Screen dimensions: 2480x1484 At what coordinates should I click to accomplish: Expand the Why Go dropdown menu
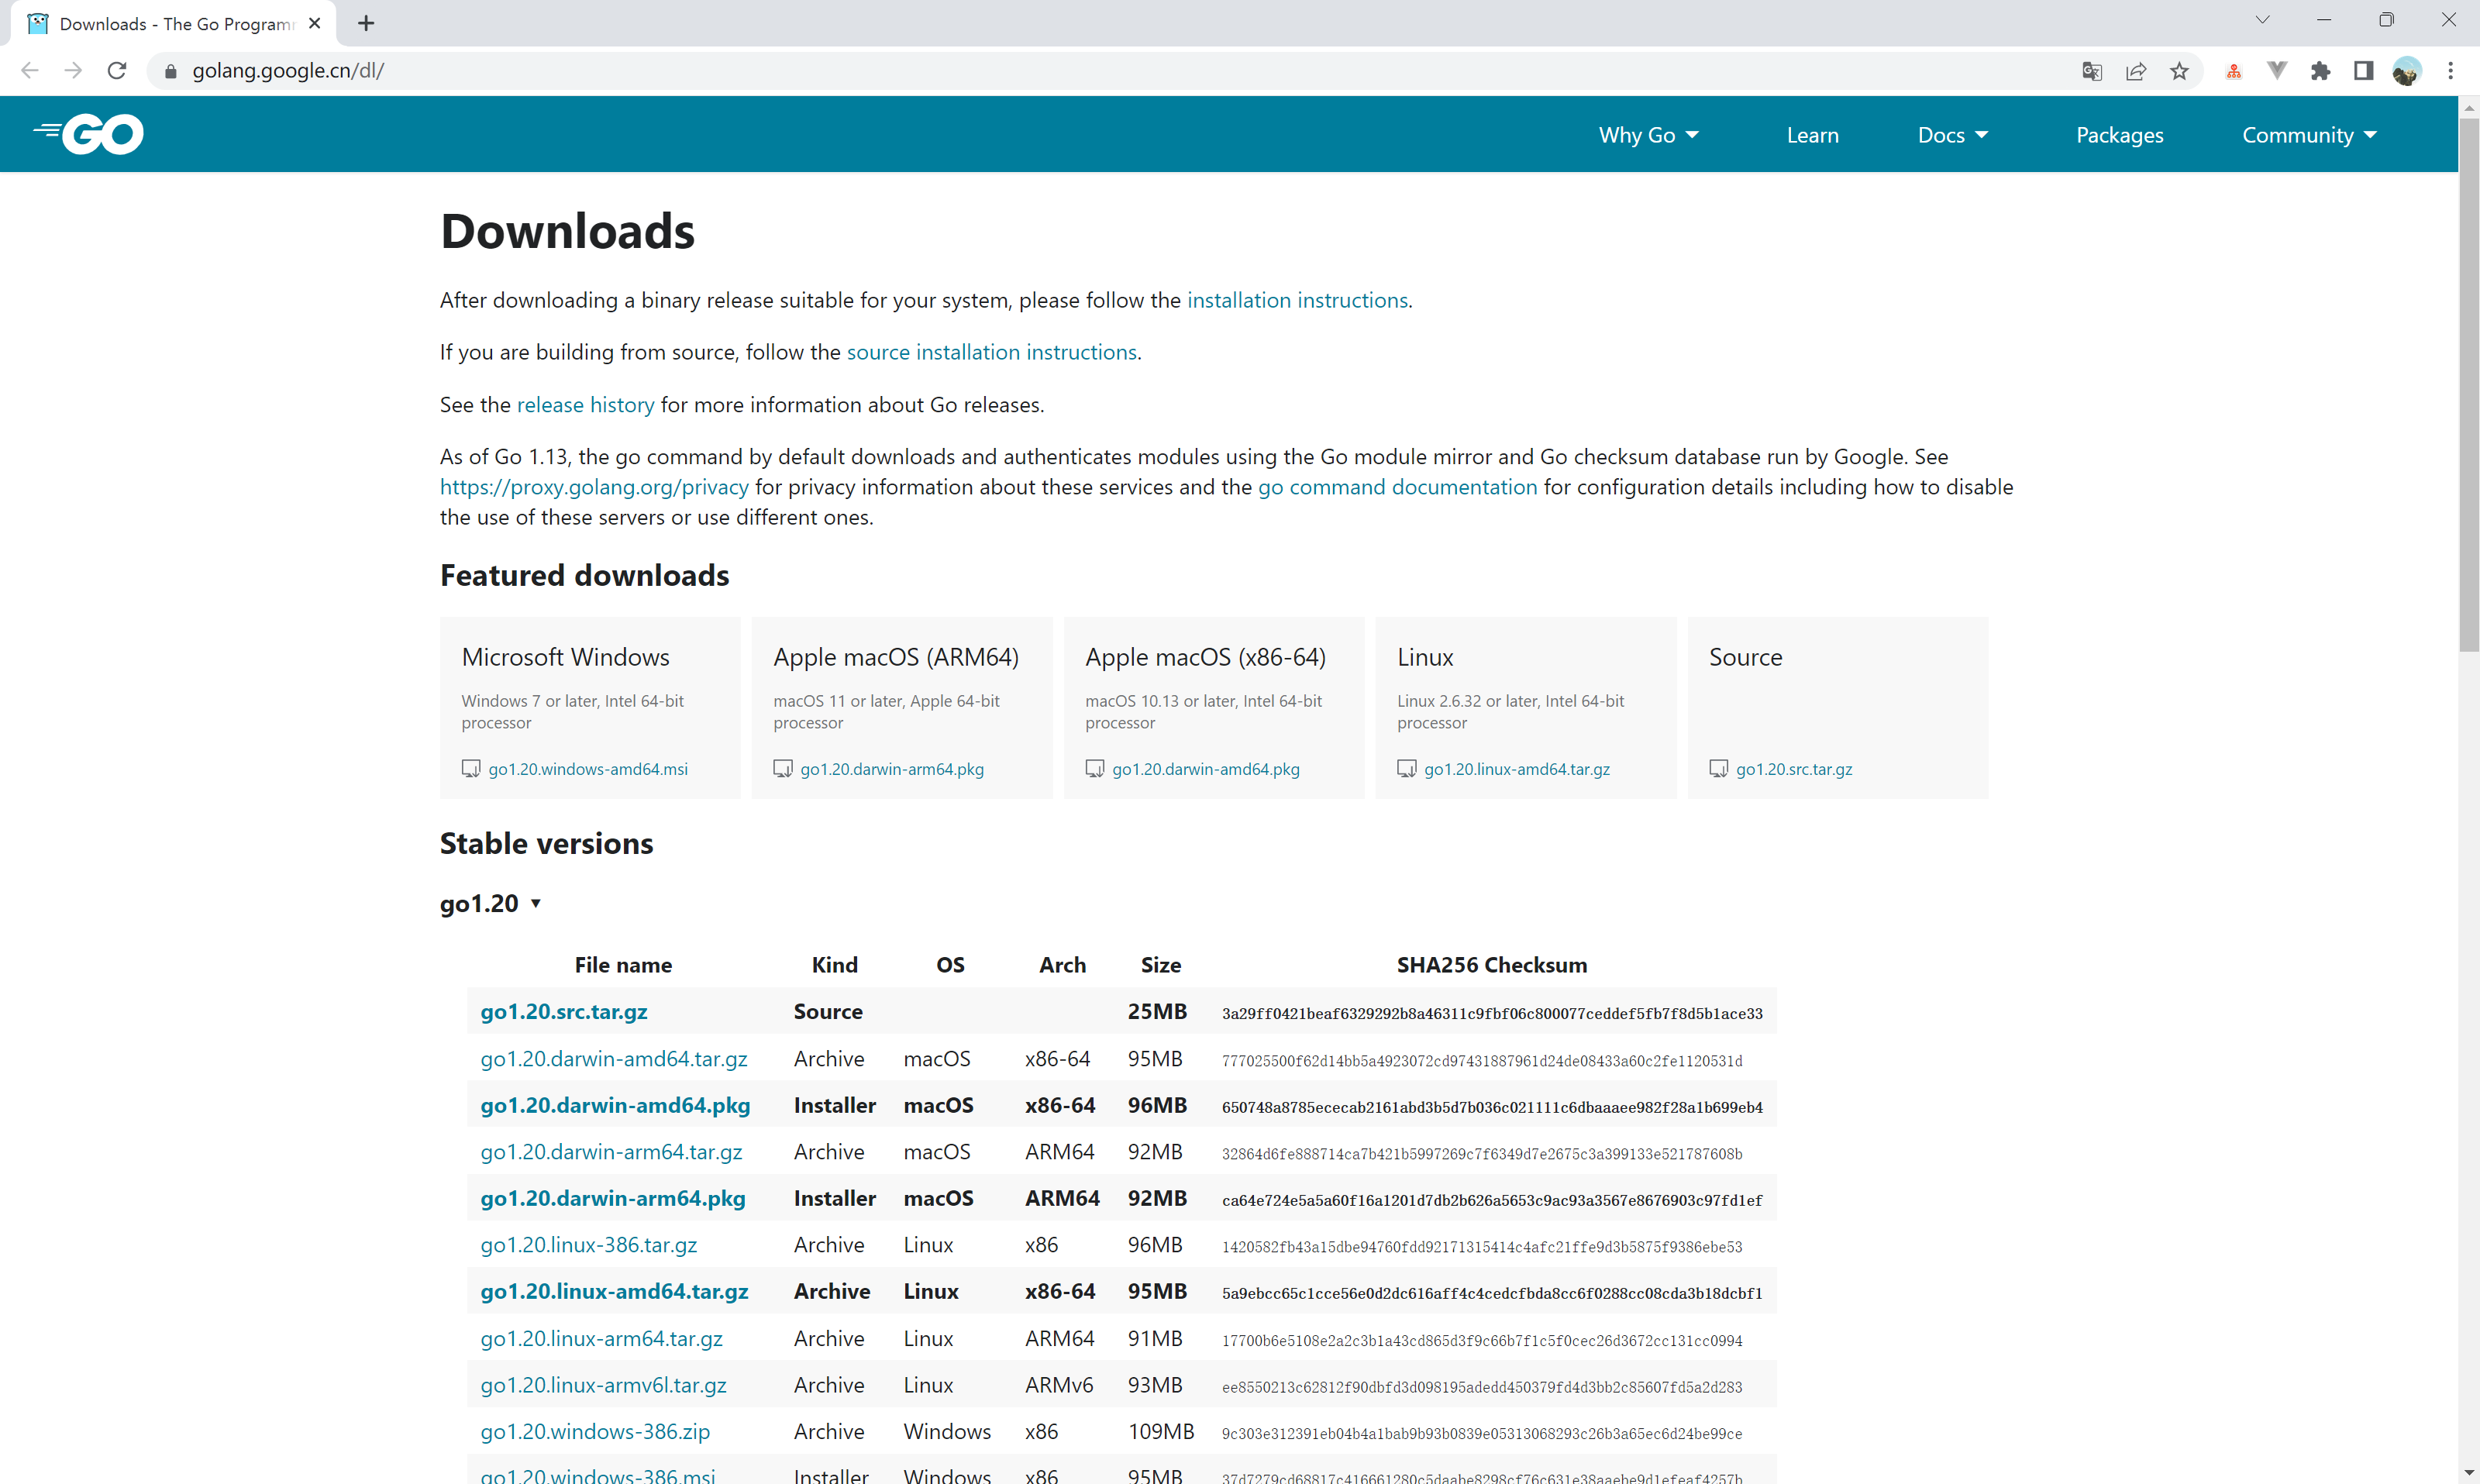1648,135
